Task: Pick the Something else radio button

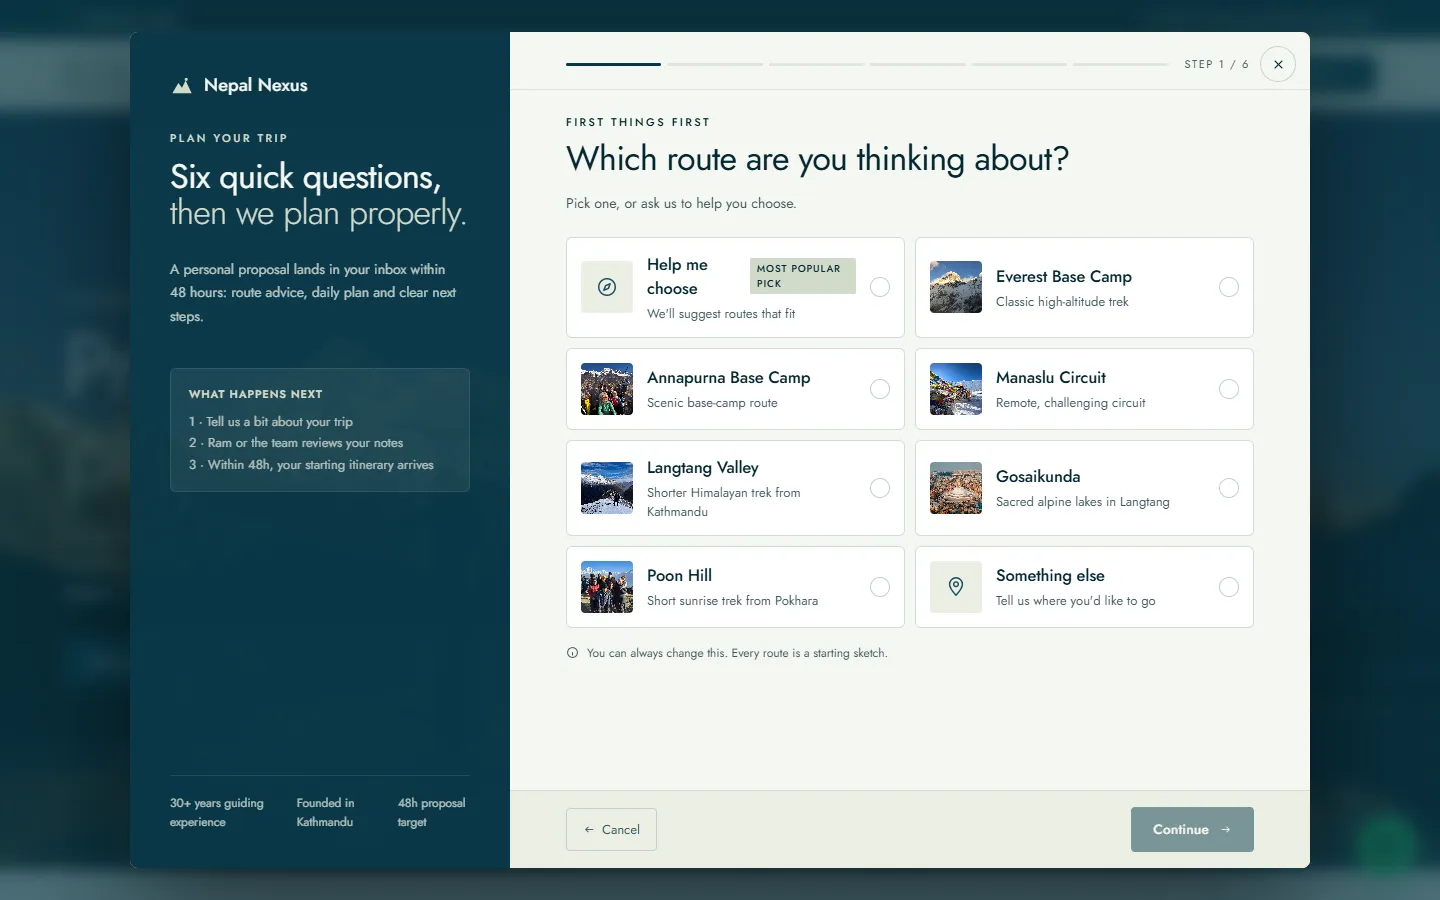Action: tap(1229, 587)
